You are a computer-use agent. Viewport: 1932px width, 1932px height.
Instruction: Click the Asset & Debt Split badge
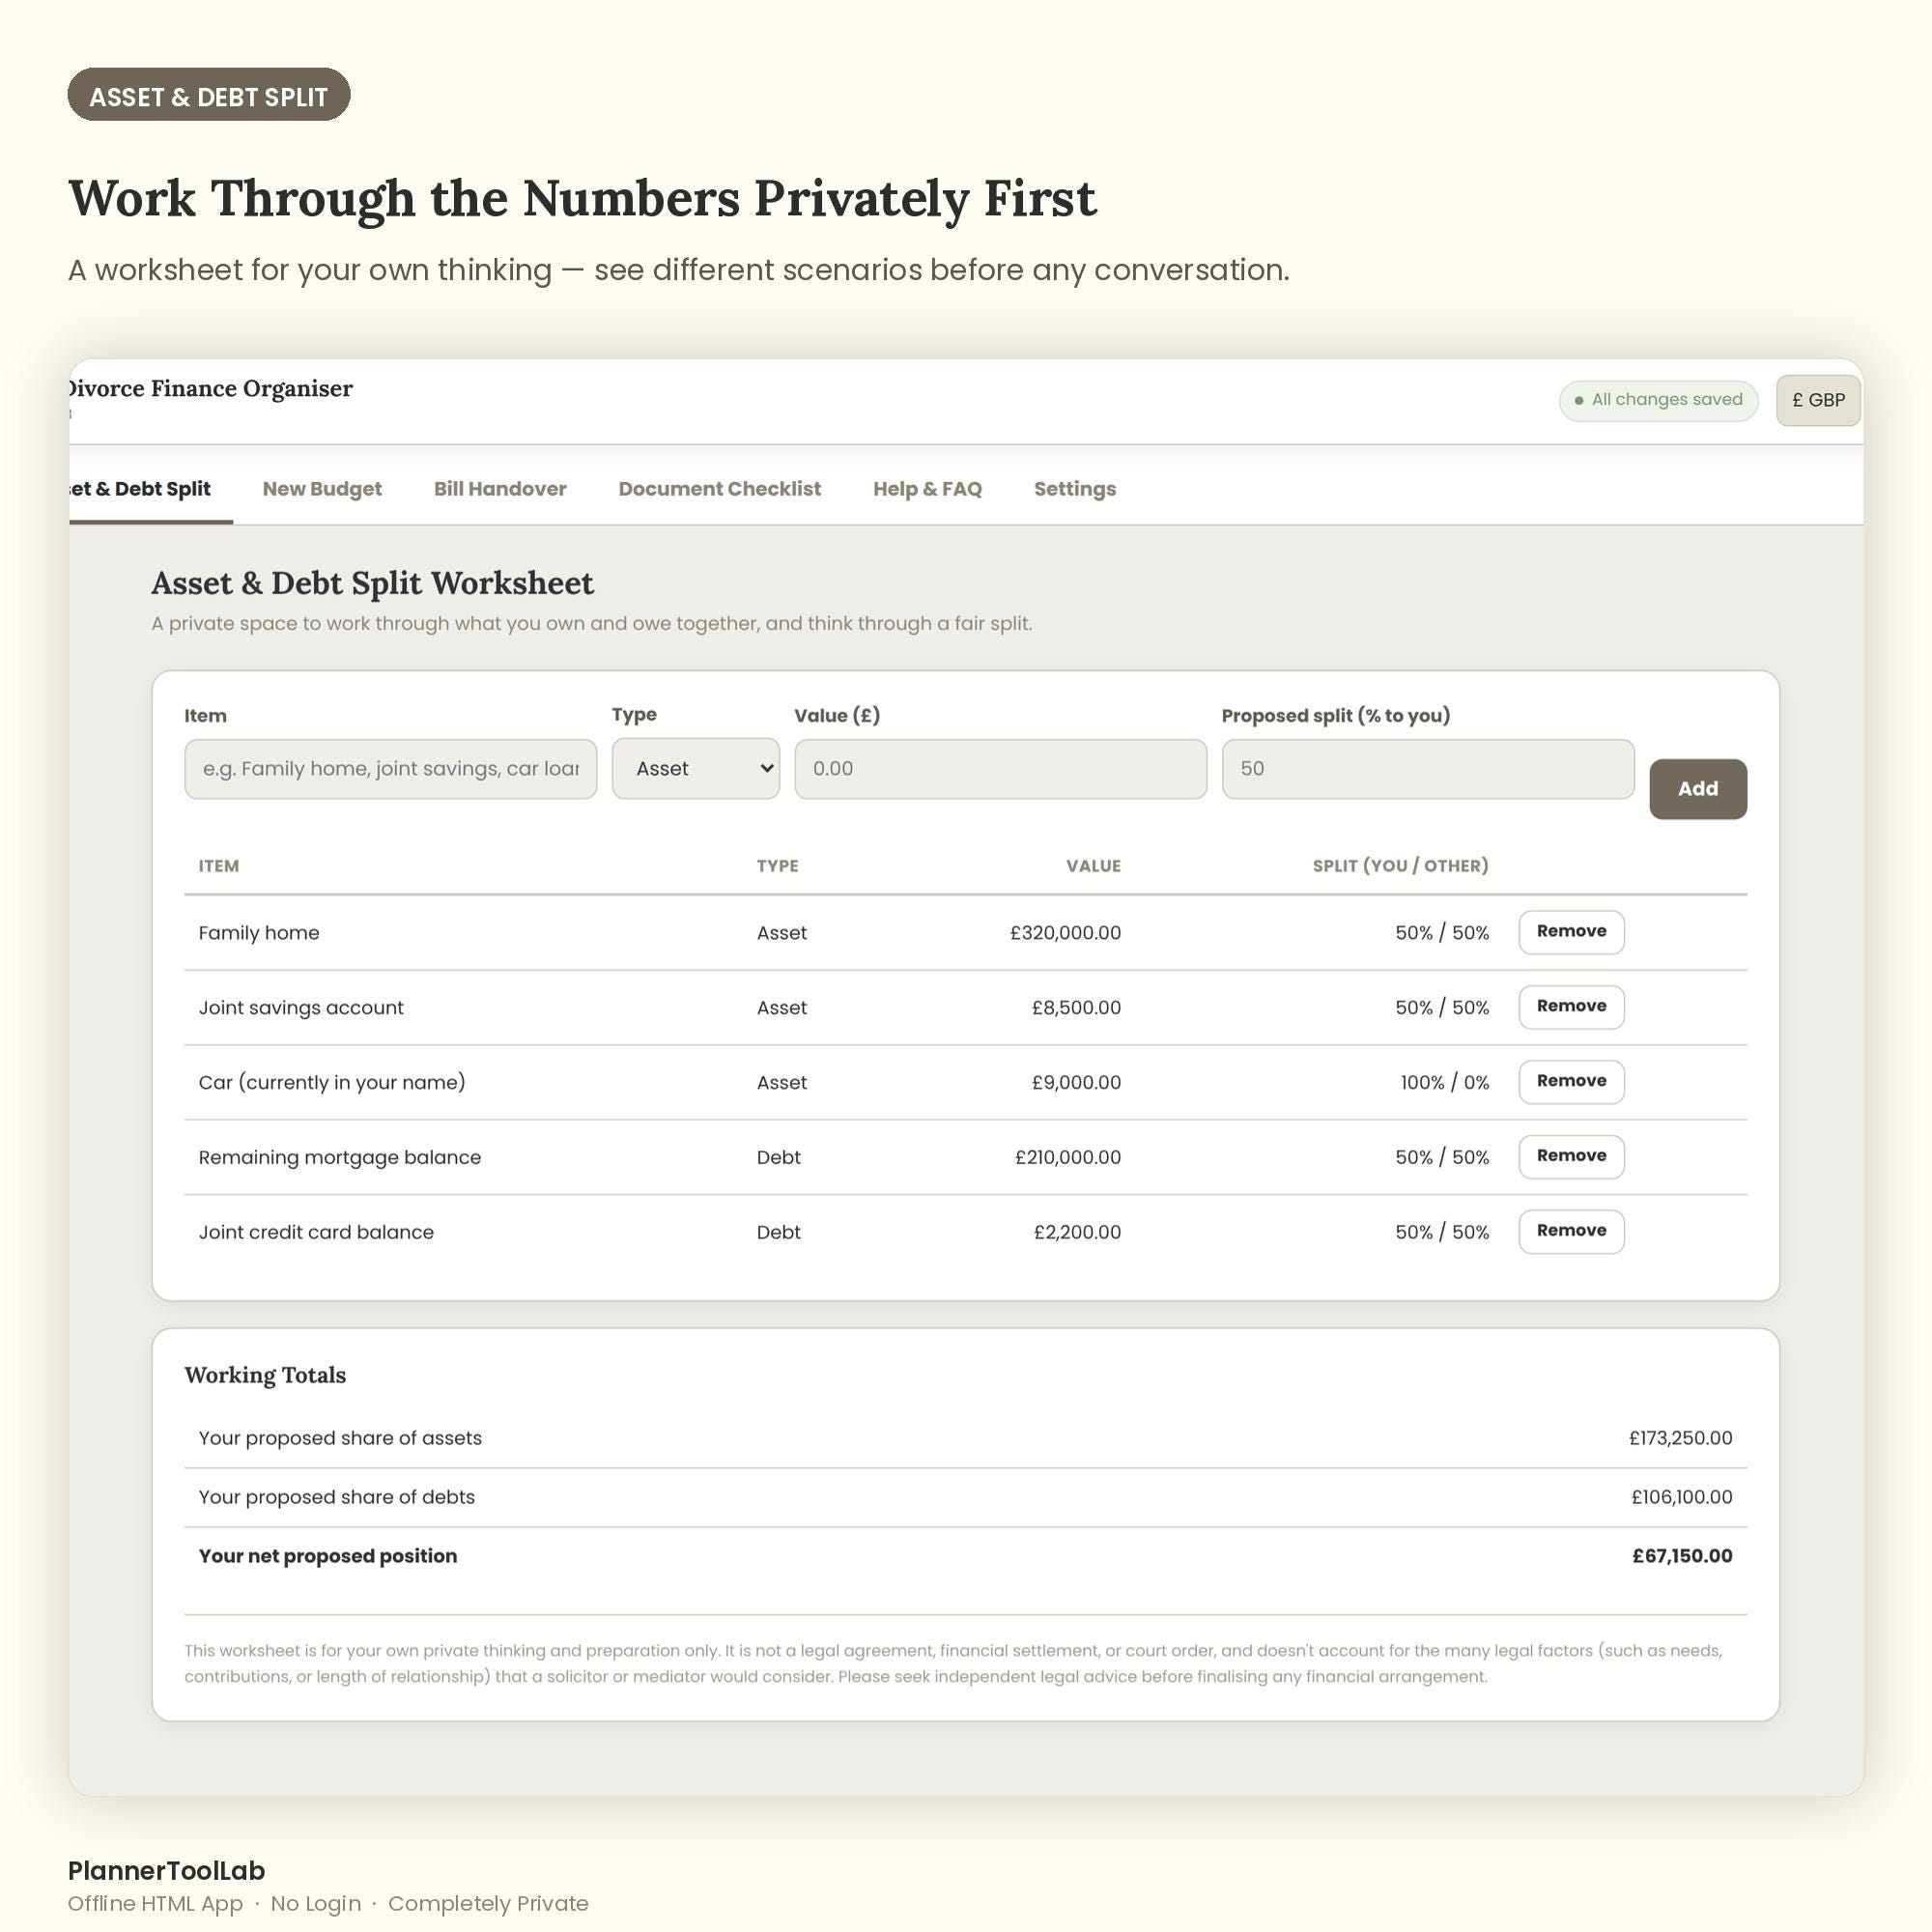point(209,95)
